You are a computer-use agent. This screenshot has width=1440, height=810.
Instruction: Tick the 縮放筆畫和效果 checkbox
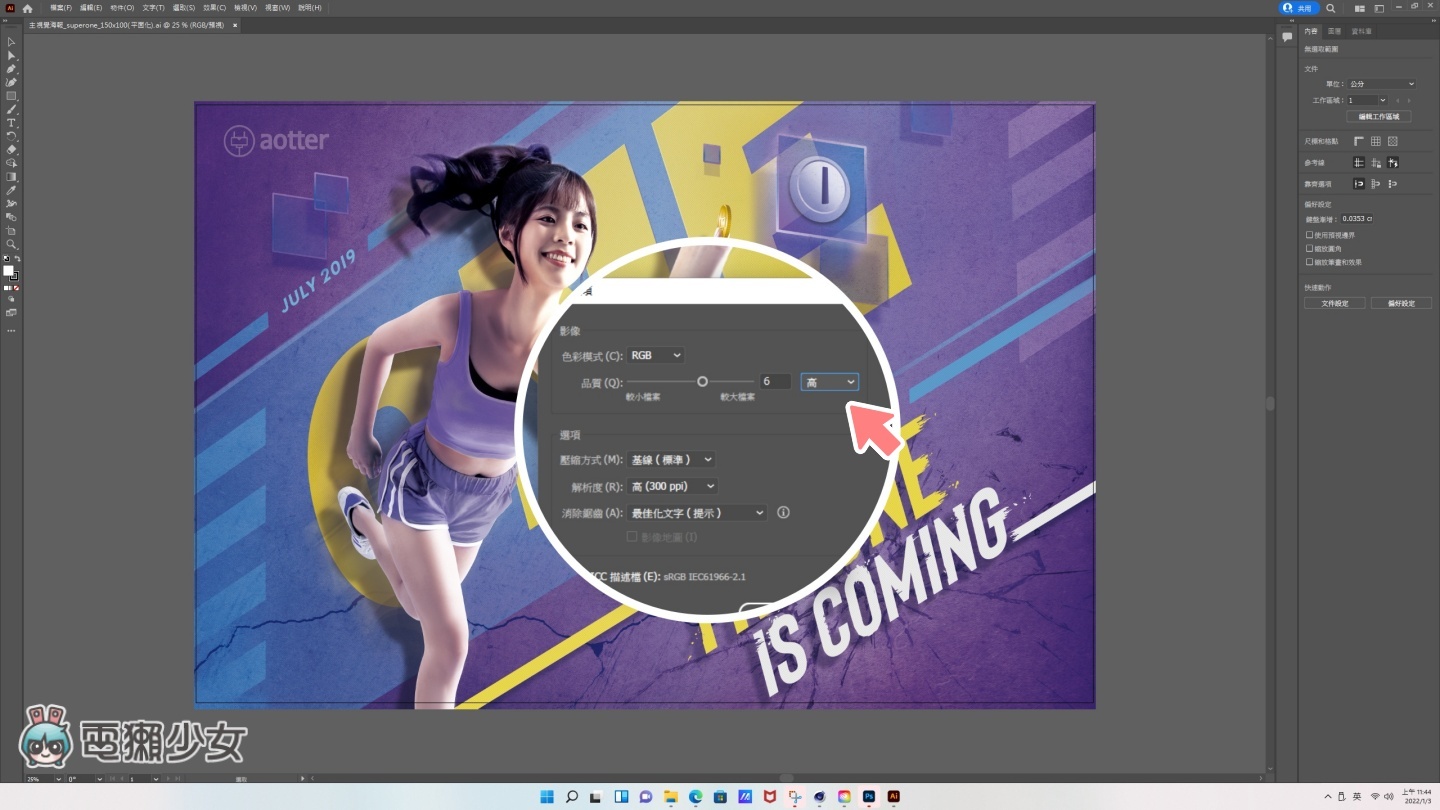pyautogui.click(x=1310, y=262)
